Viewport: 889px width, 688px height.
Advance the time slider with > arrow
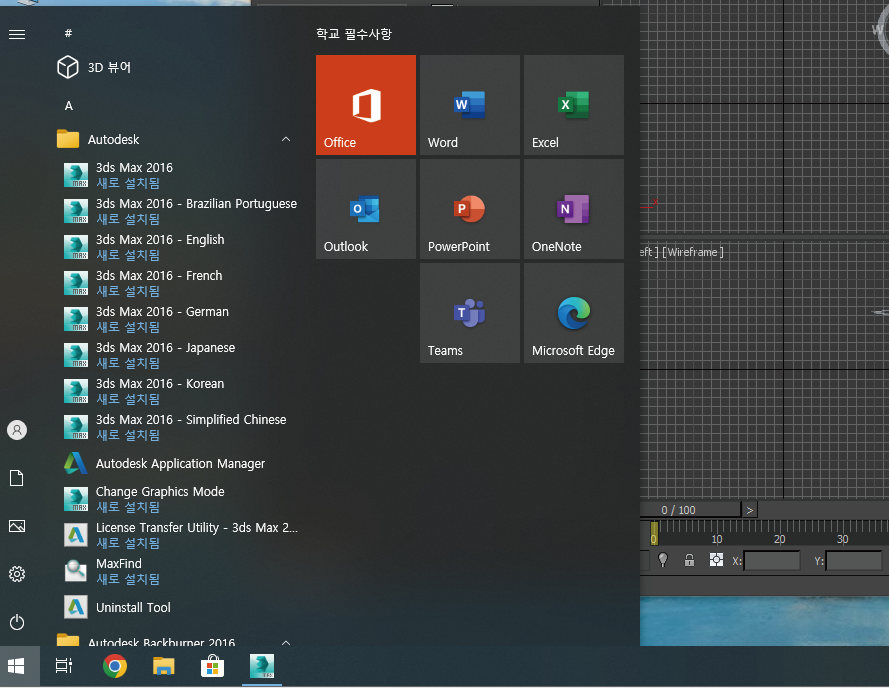(x=750, y=510)
